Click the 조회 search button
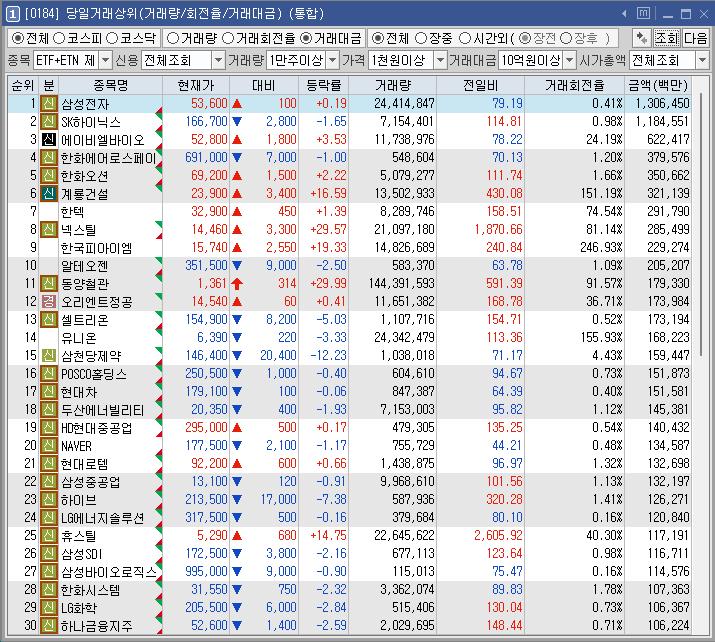 click(x=666, y=38)
